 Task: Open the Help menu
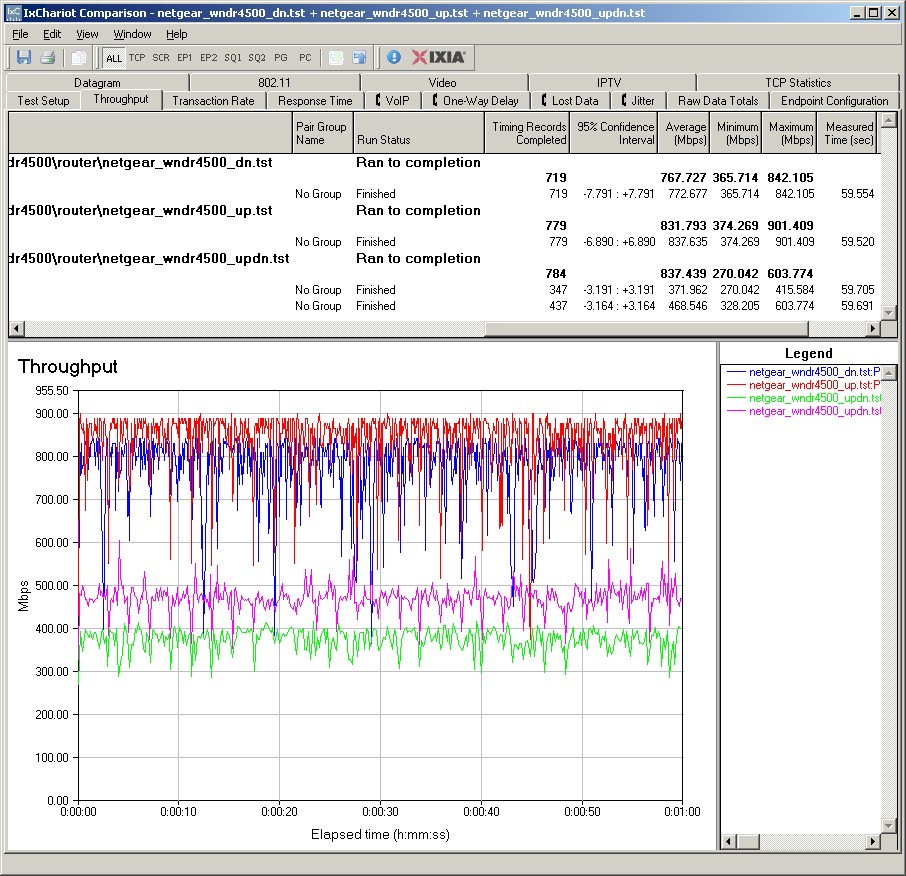177,34
